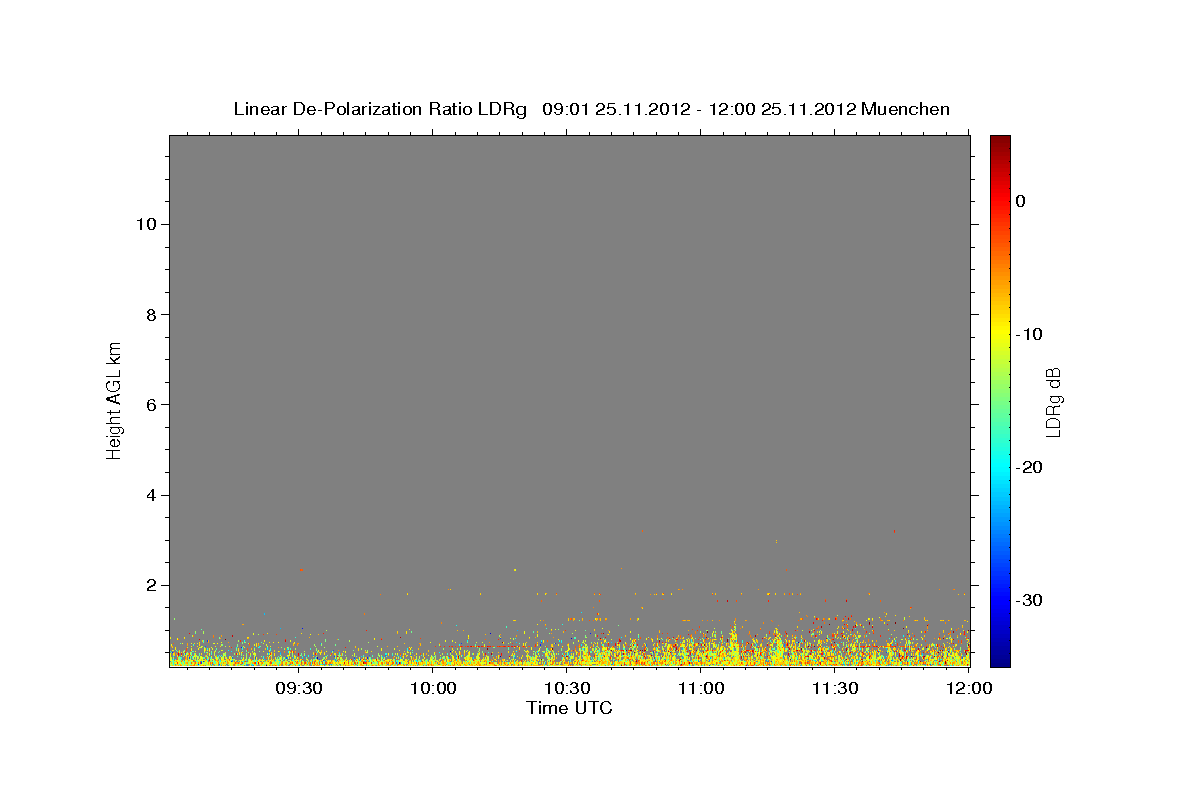Click the 'LDRg dB' colorbar label
This screenshot has height=800, width=1200.
pyautogui.click(x=1053, y=401)
